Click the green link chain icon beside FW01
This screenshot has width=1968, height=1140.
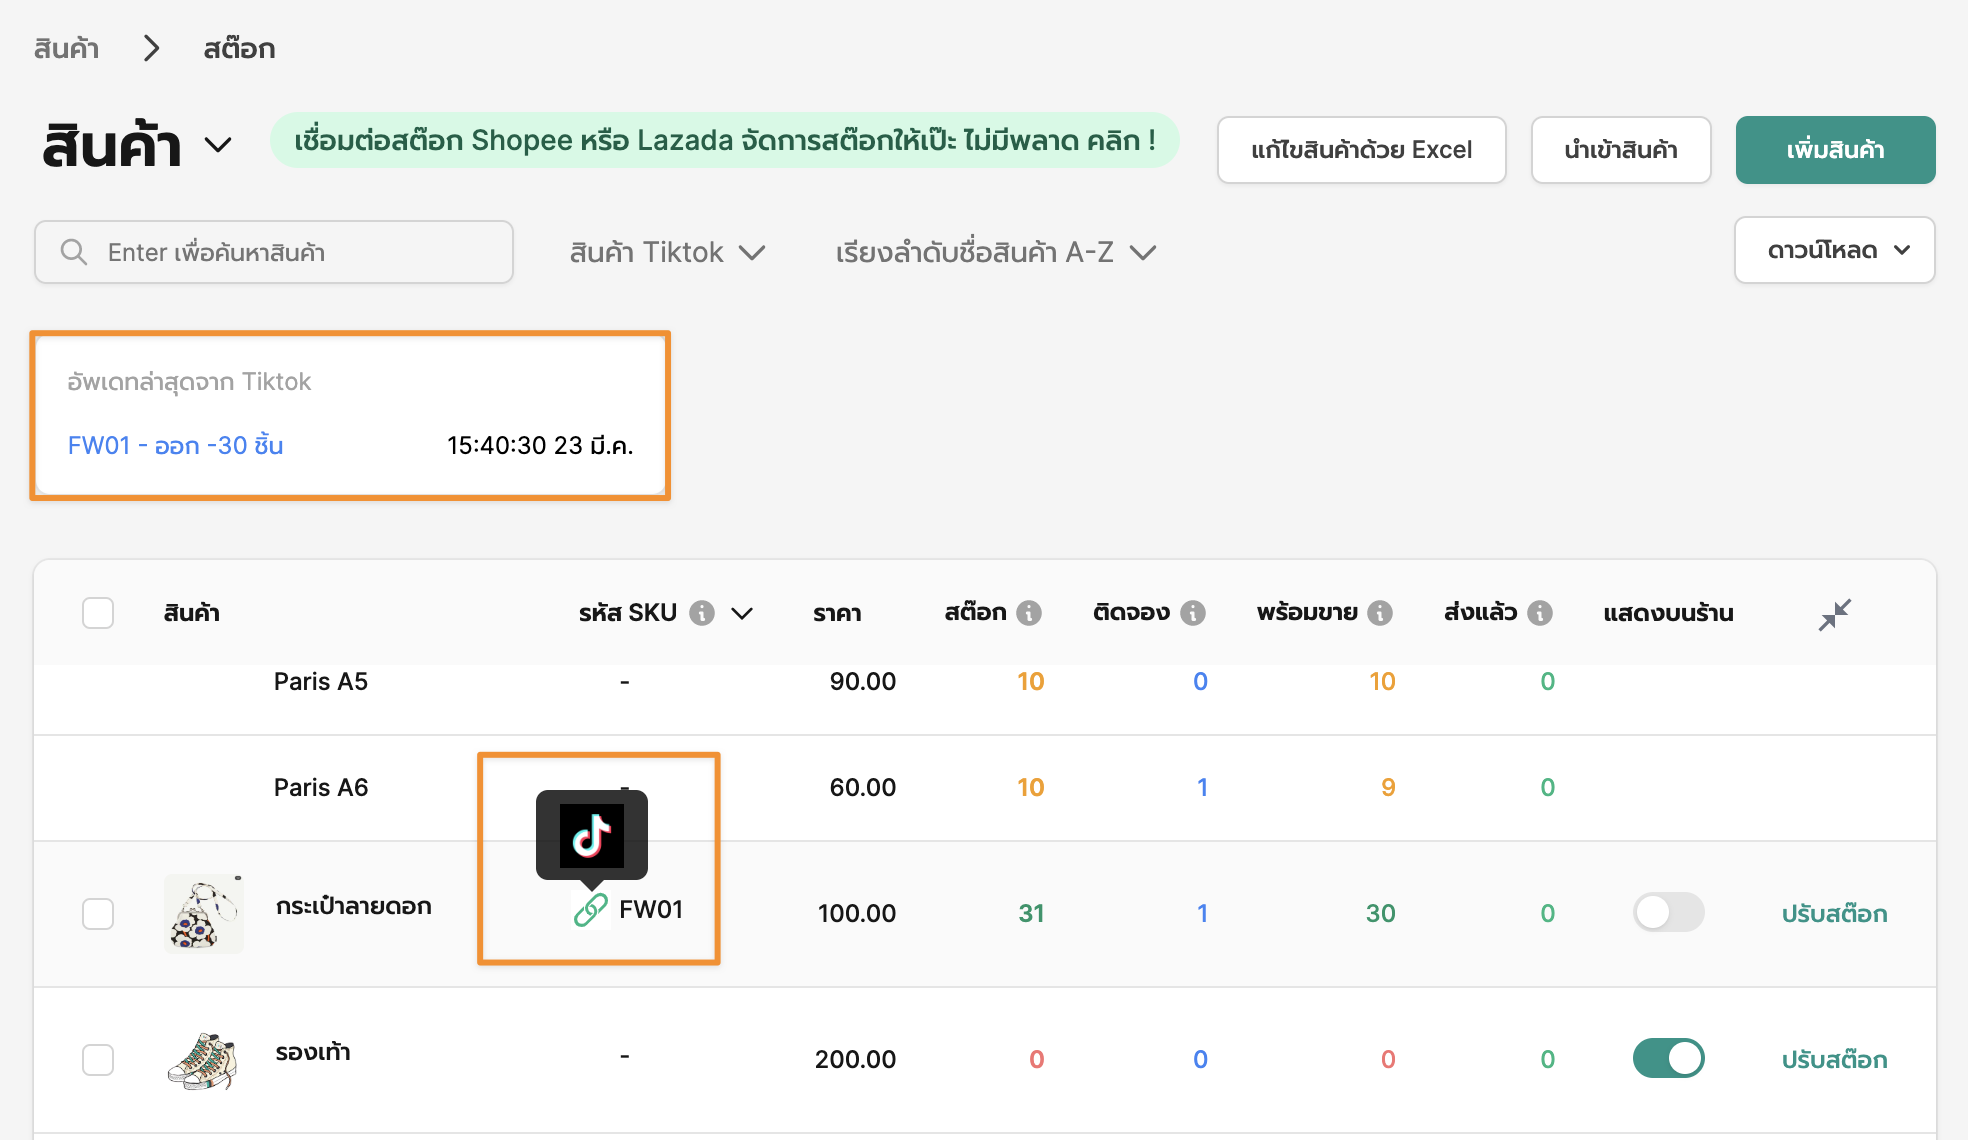tap(590, 910)
